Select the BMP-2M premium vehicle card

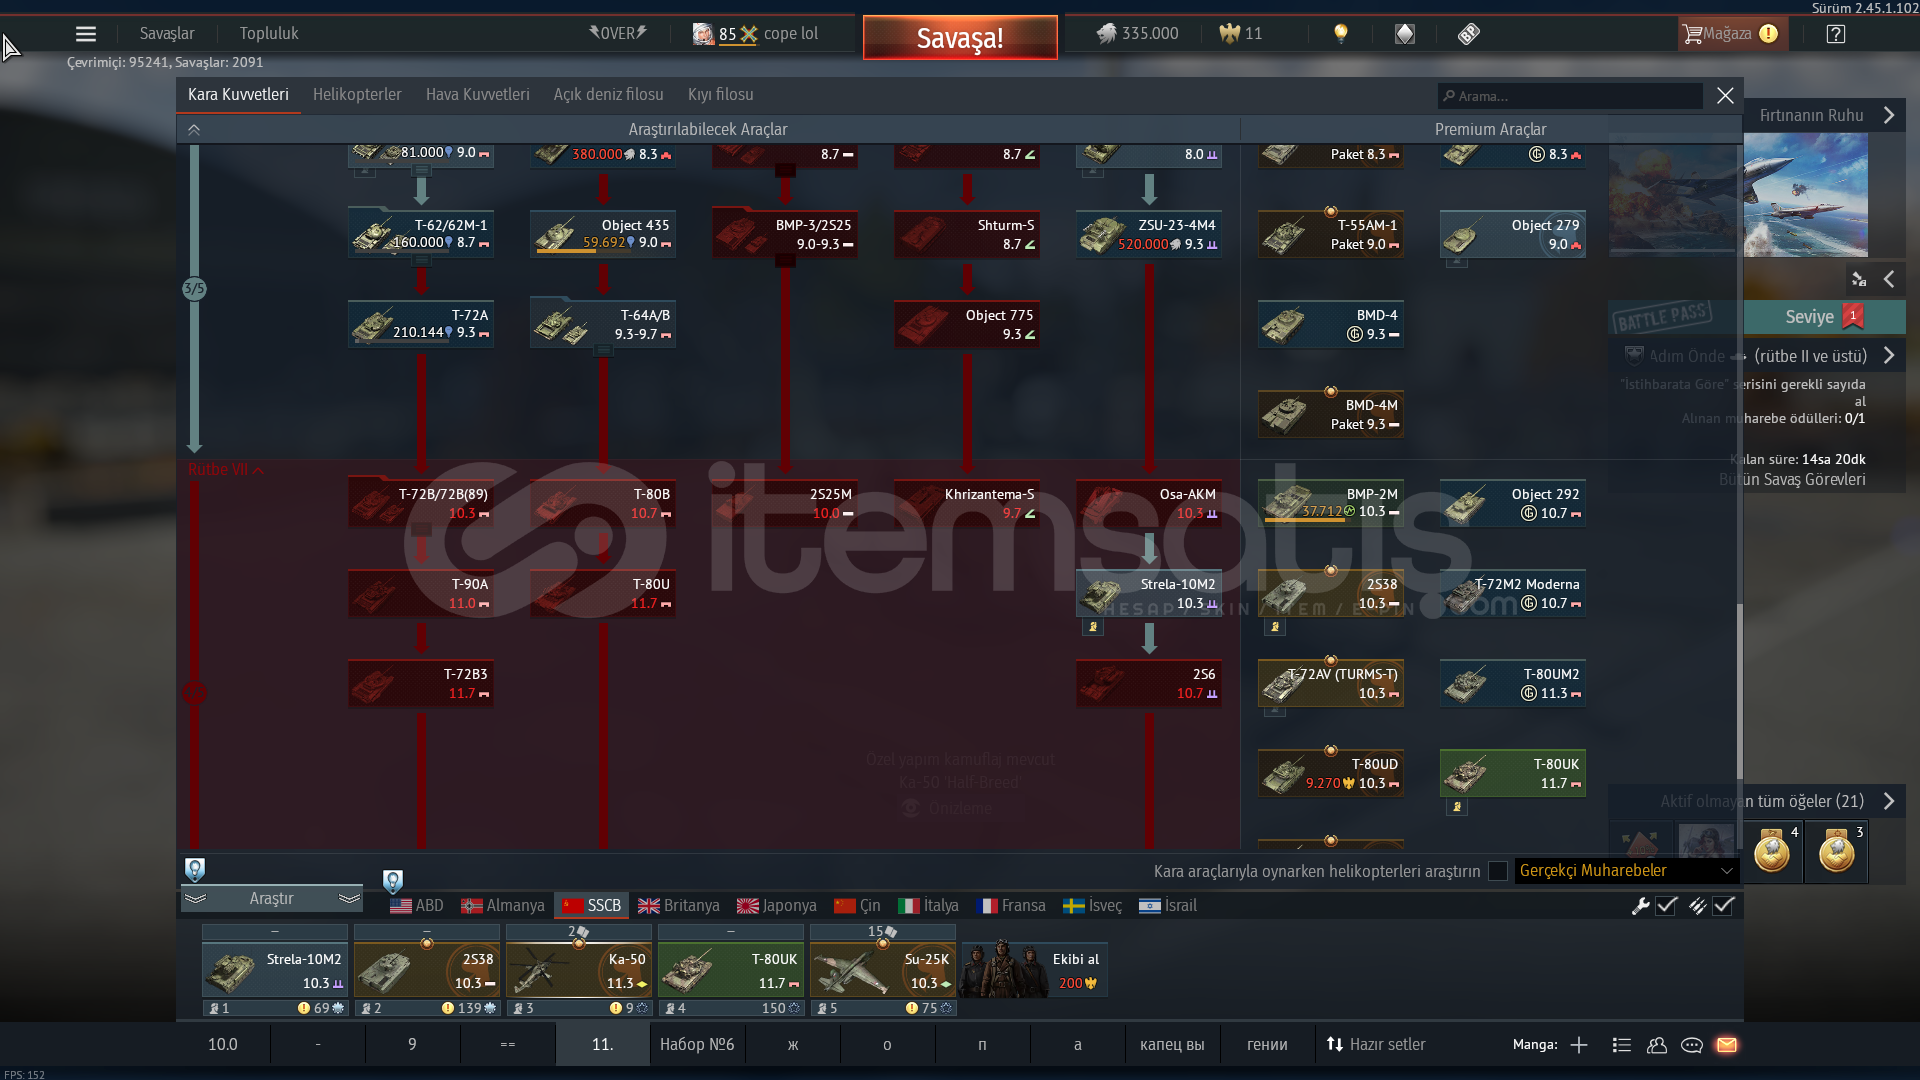pos(1330,504)
